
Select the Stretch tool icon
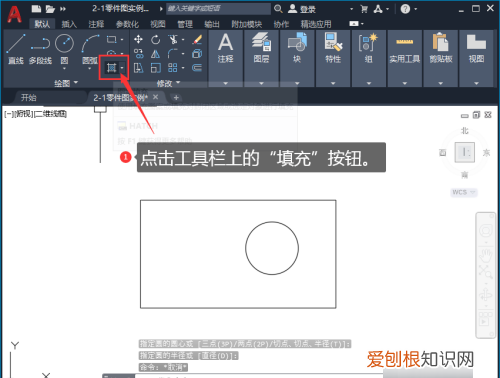point(138,68)
